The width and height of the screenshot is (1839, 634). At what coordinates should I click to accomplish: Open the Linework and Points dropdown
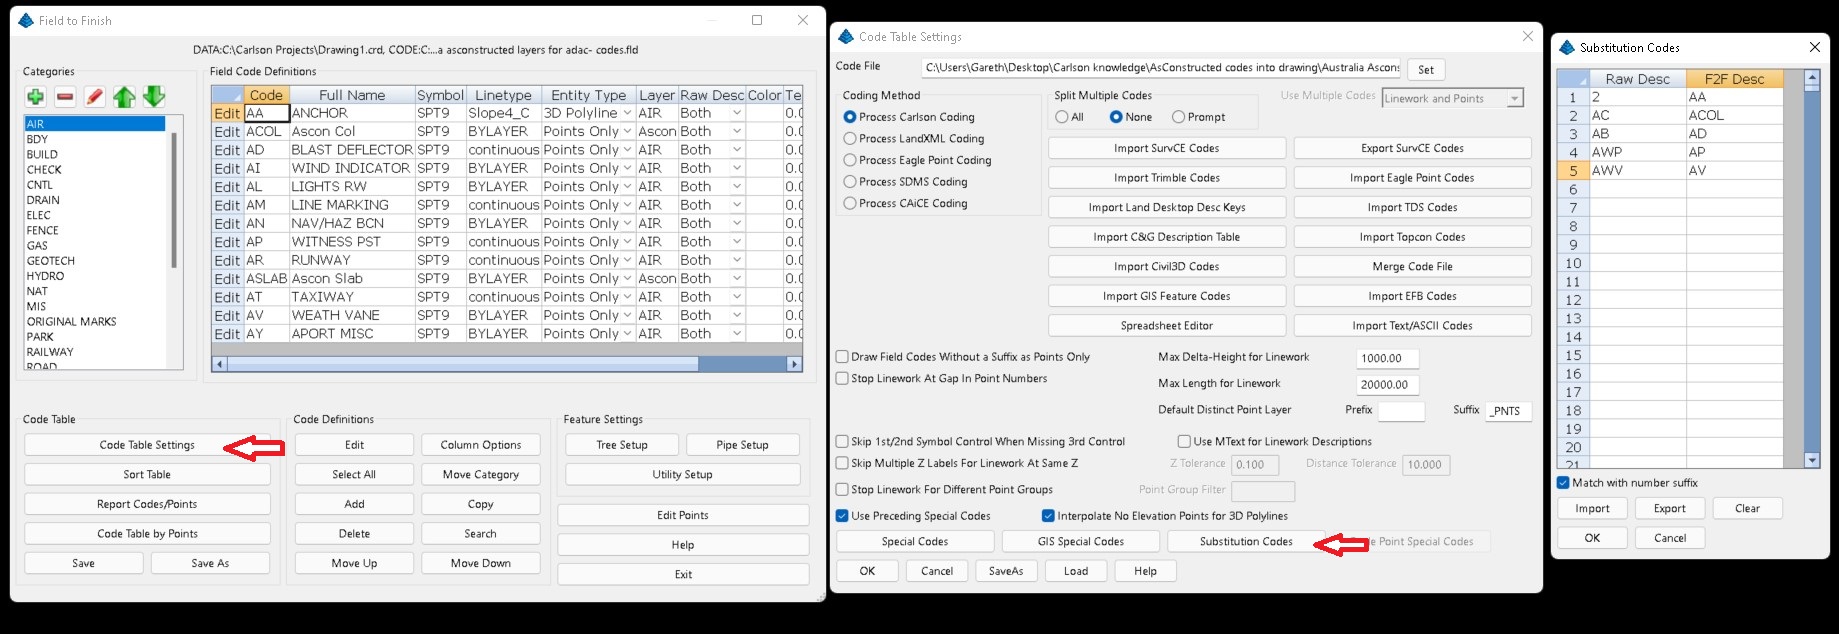(1515, 98)
